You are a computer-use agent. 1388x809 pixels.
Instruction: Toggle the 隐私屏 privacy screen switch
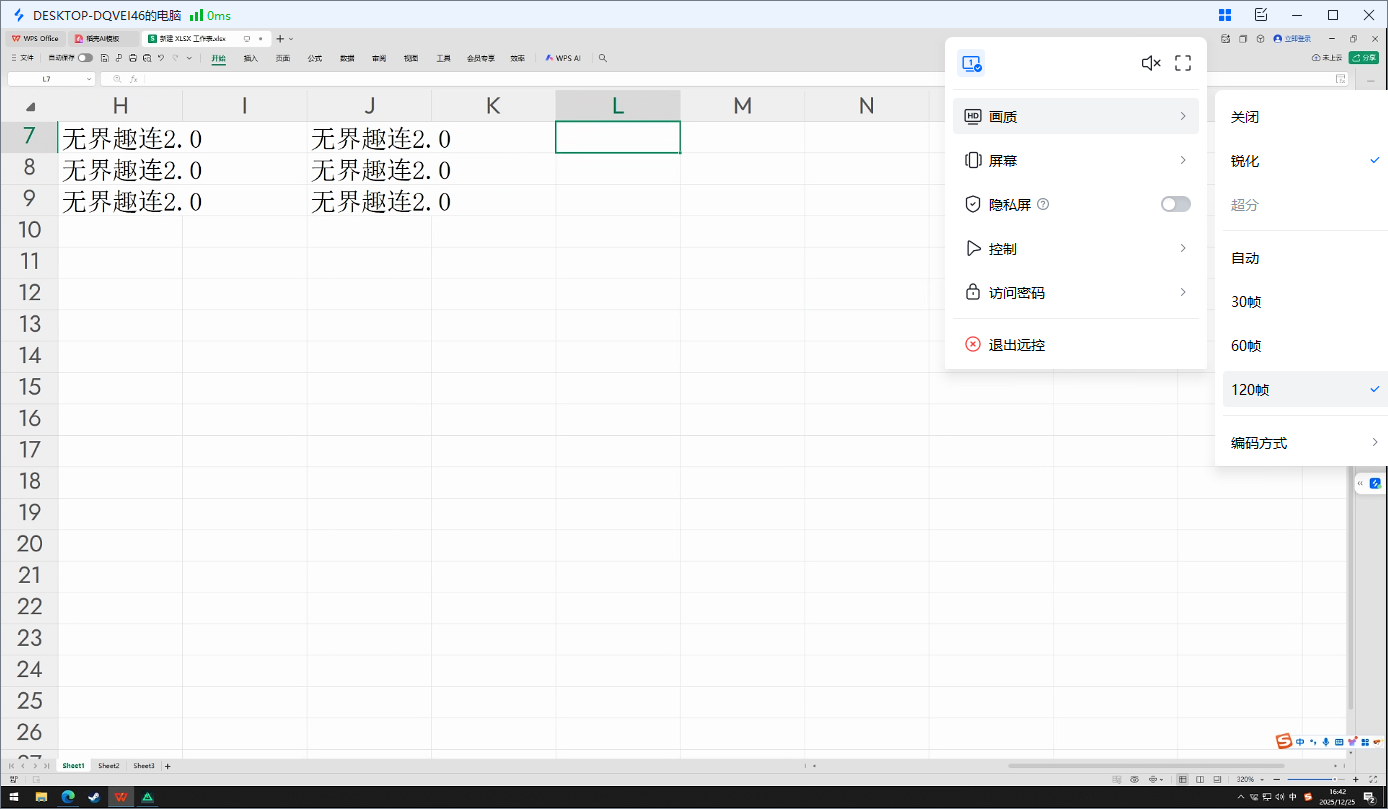1175,204
